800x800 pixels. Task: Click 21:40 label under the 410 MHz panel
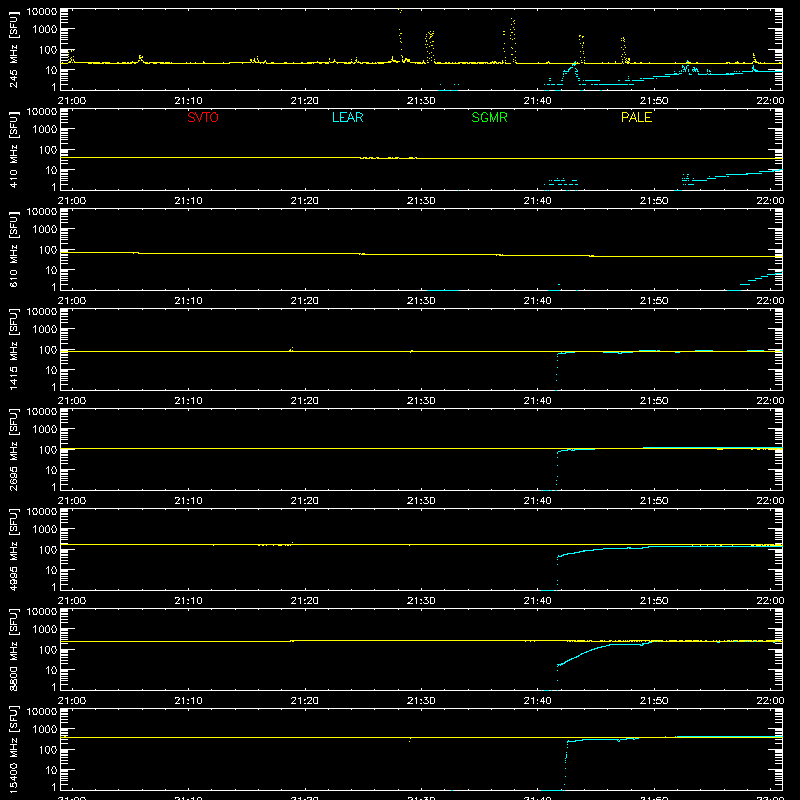point(537,201)
